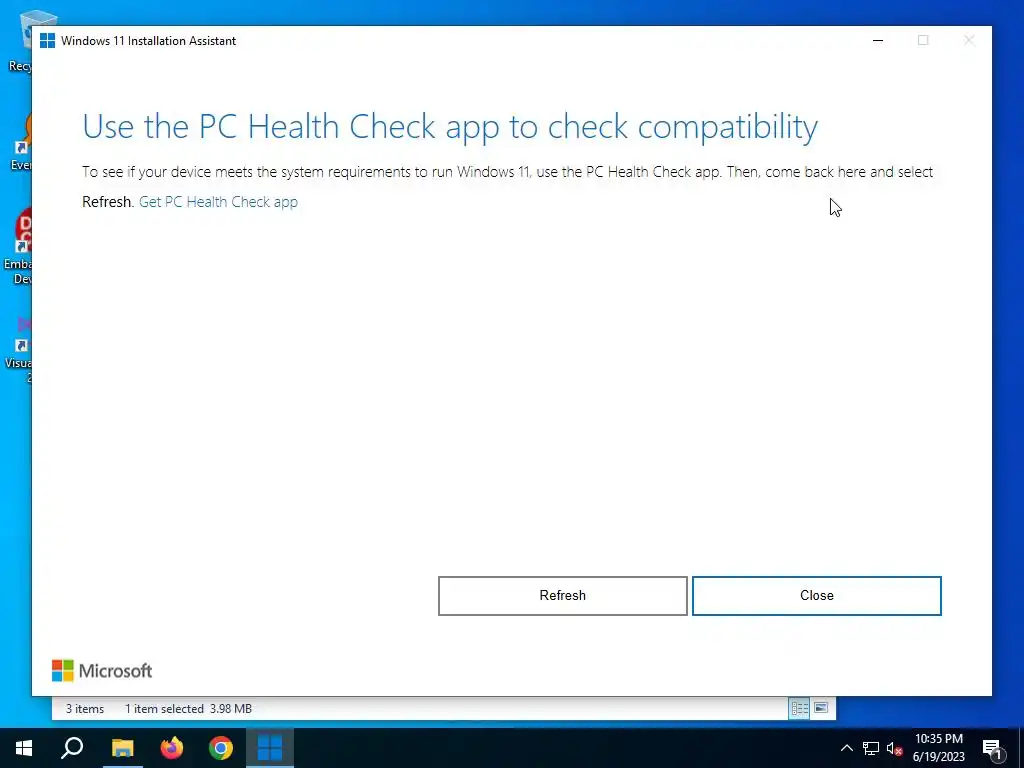Open the Windows Start menu
This screenshot has width=1024, height=768.
click(24, 748)
